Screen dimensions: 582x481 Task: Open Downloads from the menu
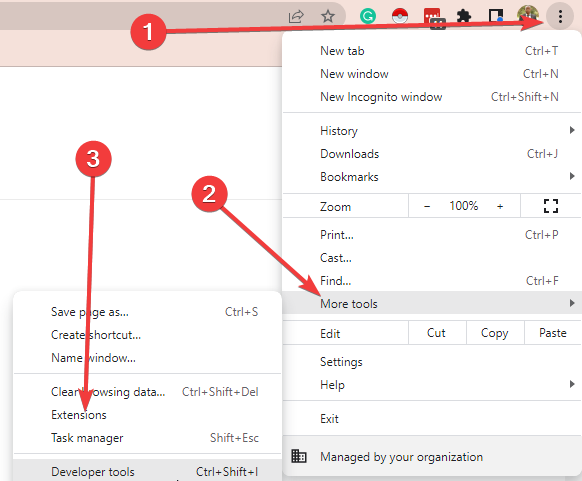pos(432,154)
